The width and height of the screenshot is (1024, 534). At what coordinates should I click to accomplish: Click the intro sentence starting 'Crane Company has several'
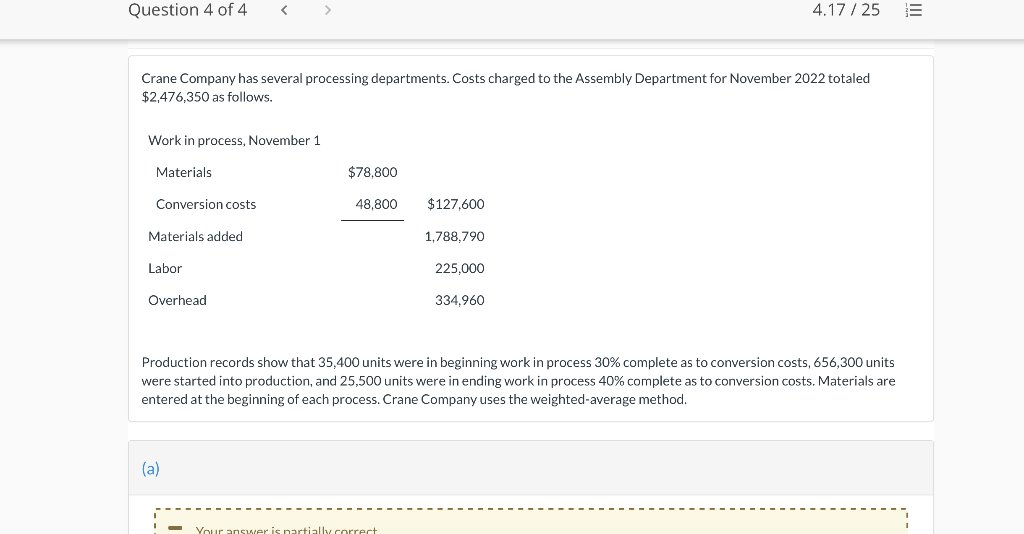pos(505,87)
